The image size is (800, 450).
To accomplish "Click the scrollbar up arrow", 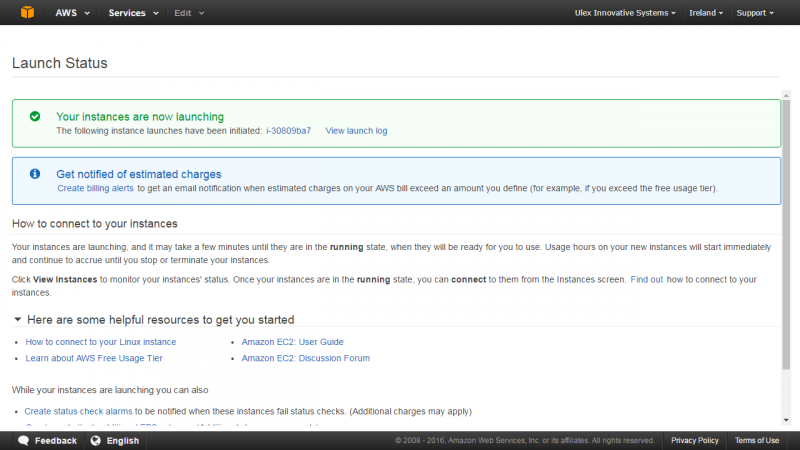I will pyautogui.click(x=786, y=95).
